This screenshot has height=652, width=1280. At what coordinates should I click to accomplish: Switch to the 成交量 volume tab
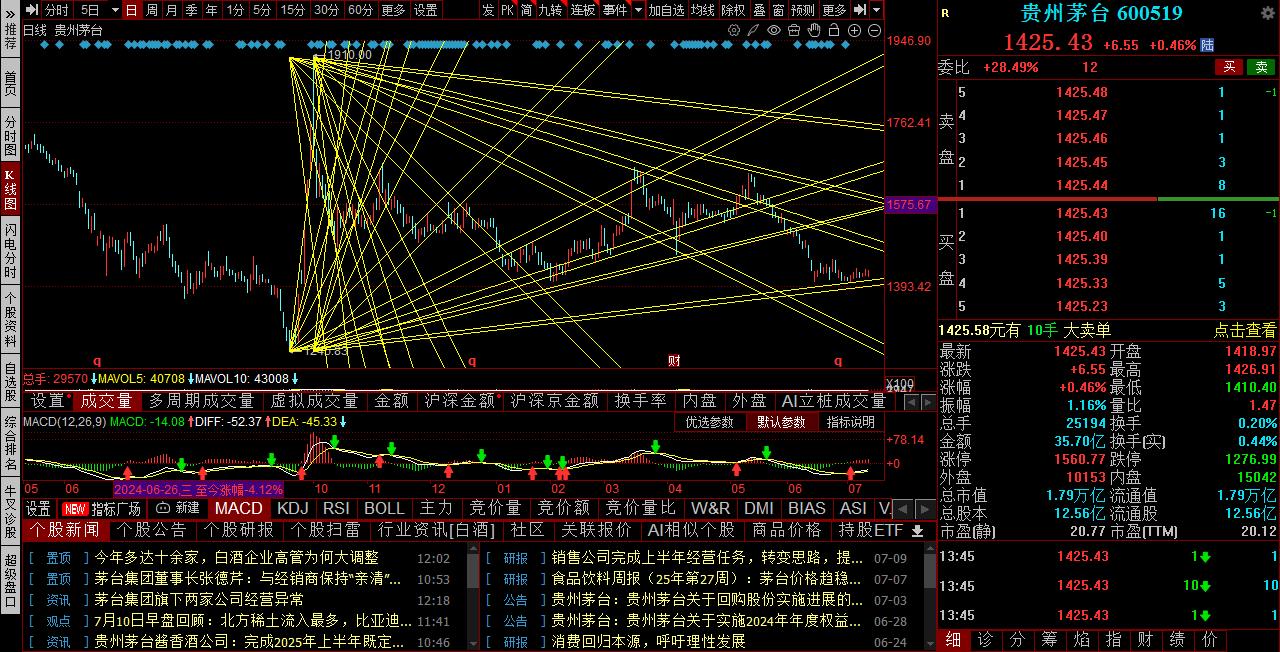coord(106,401)
